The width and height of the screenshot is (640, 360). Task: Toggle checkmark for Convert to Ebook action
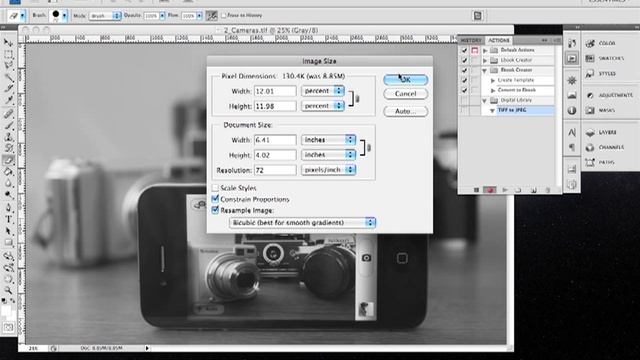464,90
